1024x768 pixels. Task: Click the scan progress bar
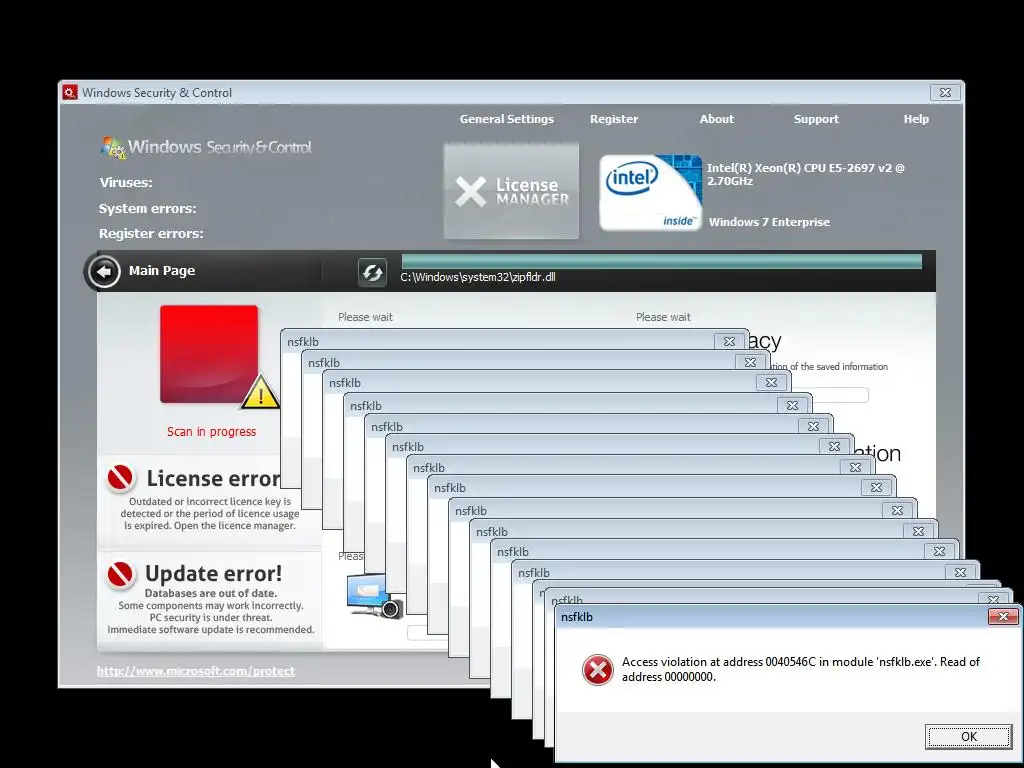click(662, 262)
